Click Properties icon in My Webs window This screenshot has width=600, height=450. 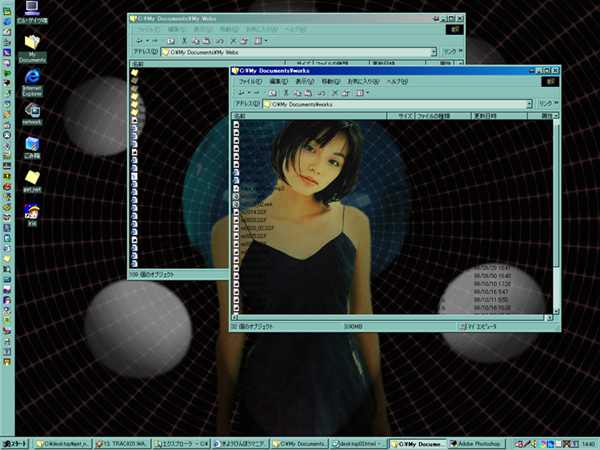(244, 41)
